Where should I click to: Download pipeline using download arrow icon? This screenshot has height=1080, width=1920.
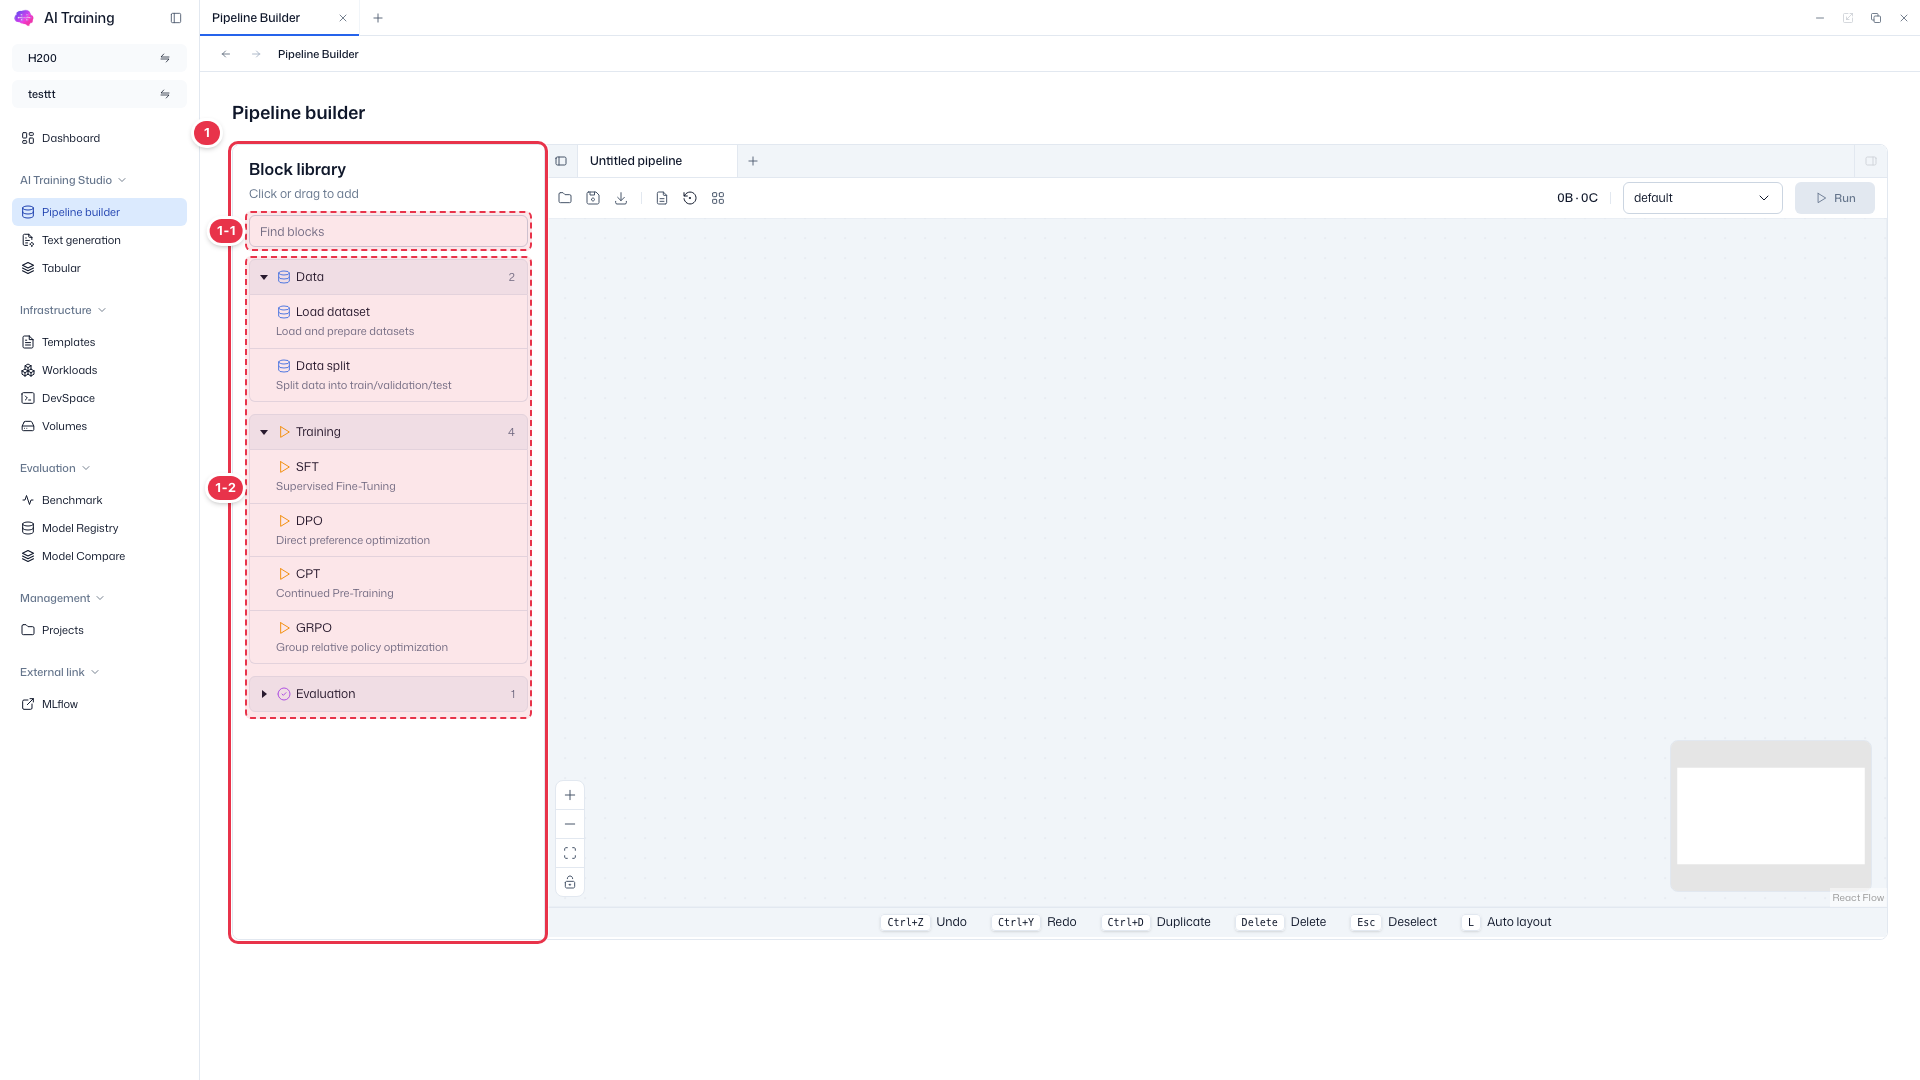point(621,198)
